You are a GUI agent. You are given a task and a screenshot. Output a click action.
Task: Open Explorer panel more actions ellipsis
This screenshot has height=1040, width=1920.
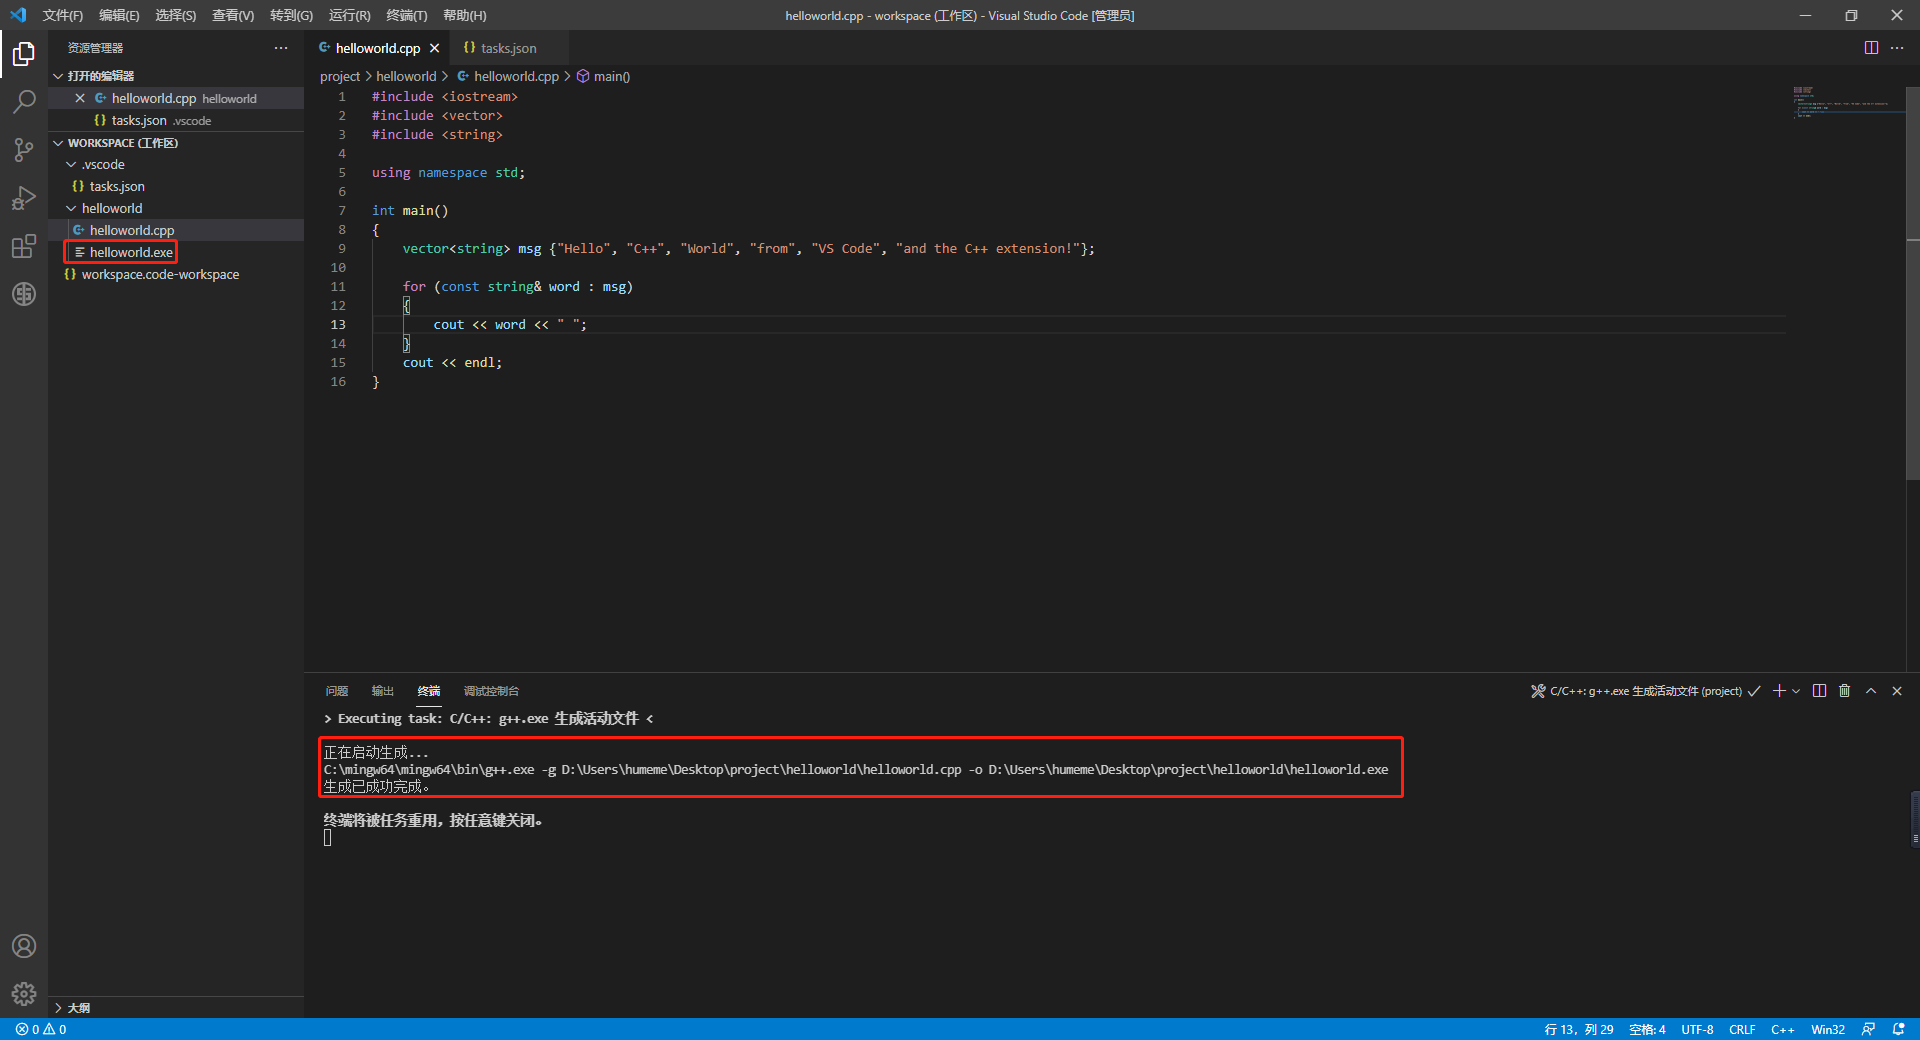281,48
